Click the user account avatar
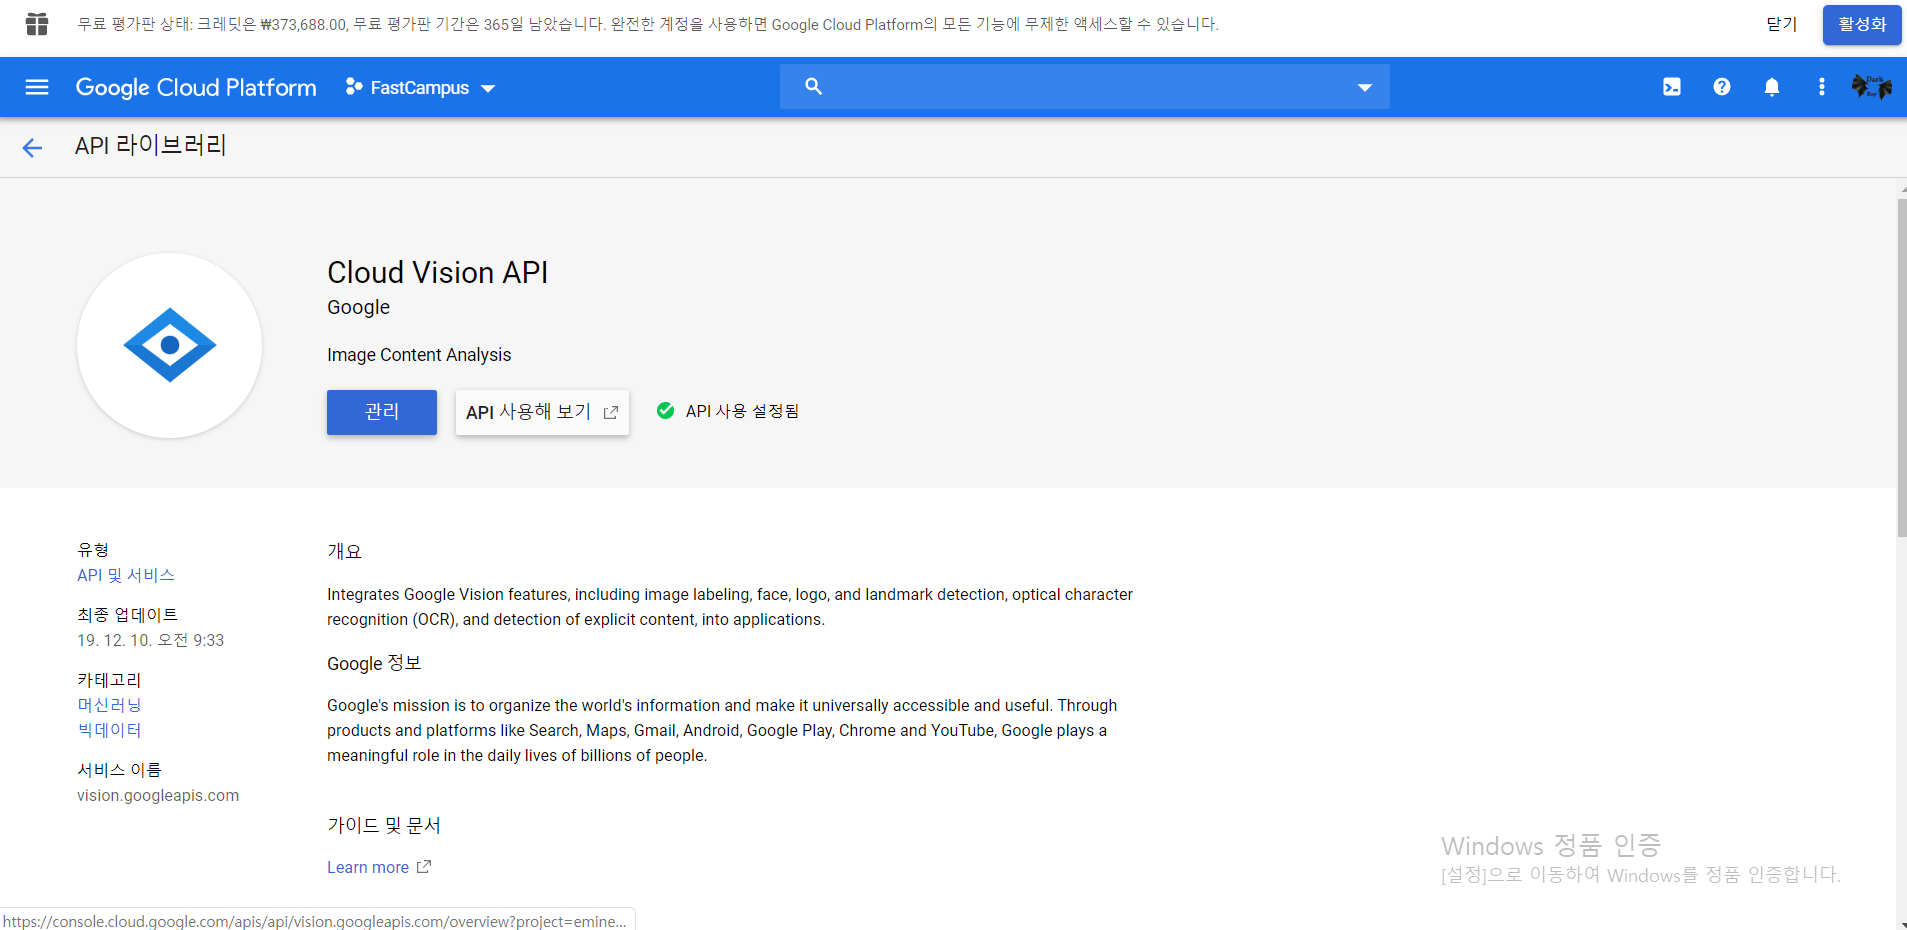Viewport: 1907px width, 930px height. point(1872,87)
